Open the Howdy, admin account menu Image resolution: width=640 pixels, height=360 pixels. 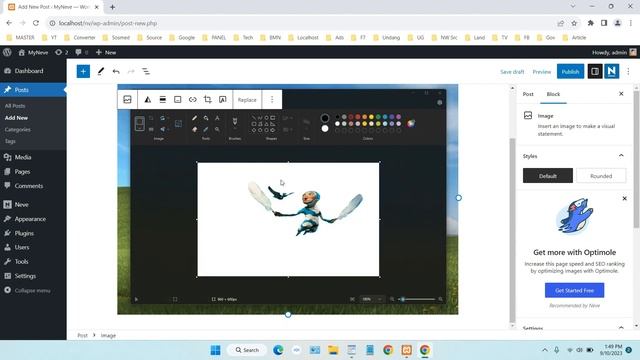(614, 52)
